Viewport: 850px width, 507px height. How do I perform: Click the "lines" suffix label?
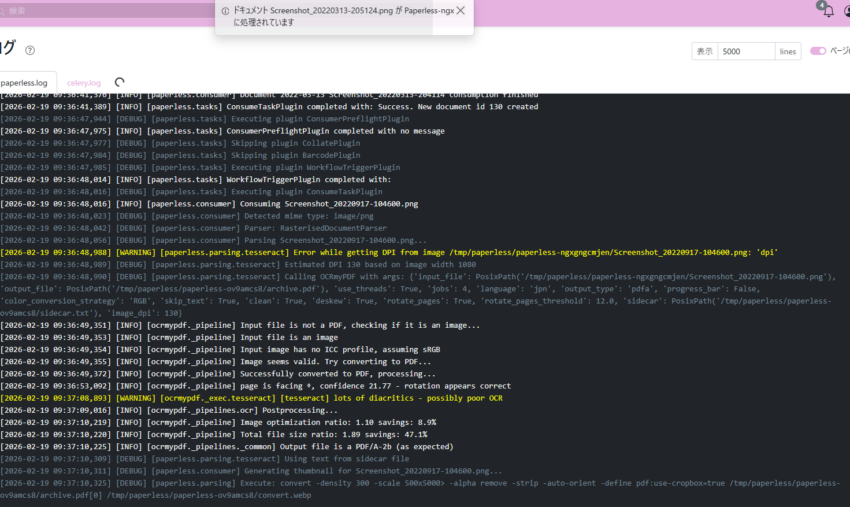[788, 51]
